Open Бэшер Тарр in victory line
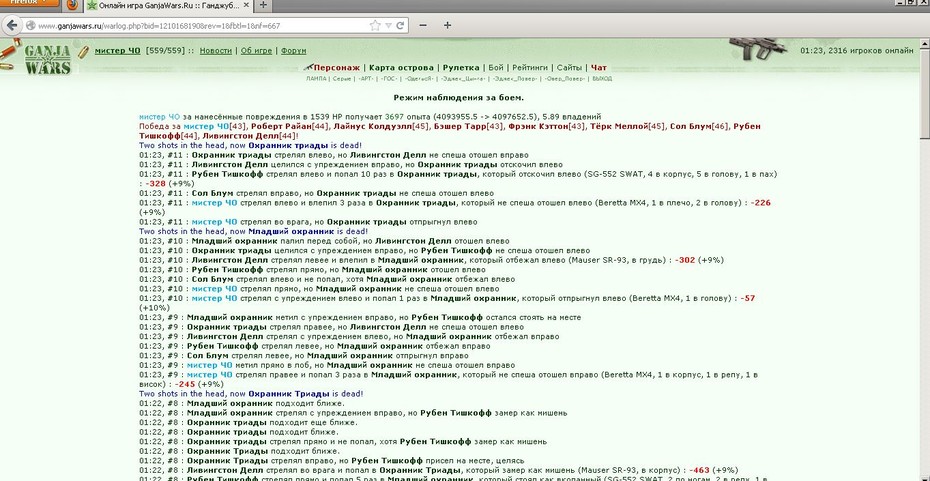The height and width of the screenshot is (481, 930). tap(461, 126)
